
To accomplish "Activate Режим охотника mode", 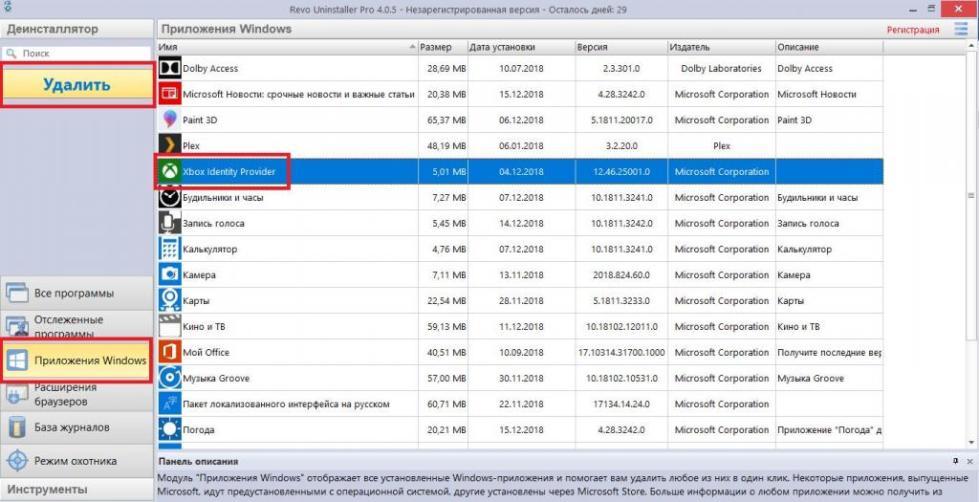I will 76,461.
